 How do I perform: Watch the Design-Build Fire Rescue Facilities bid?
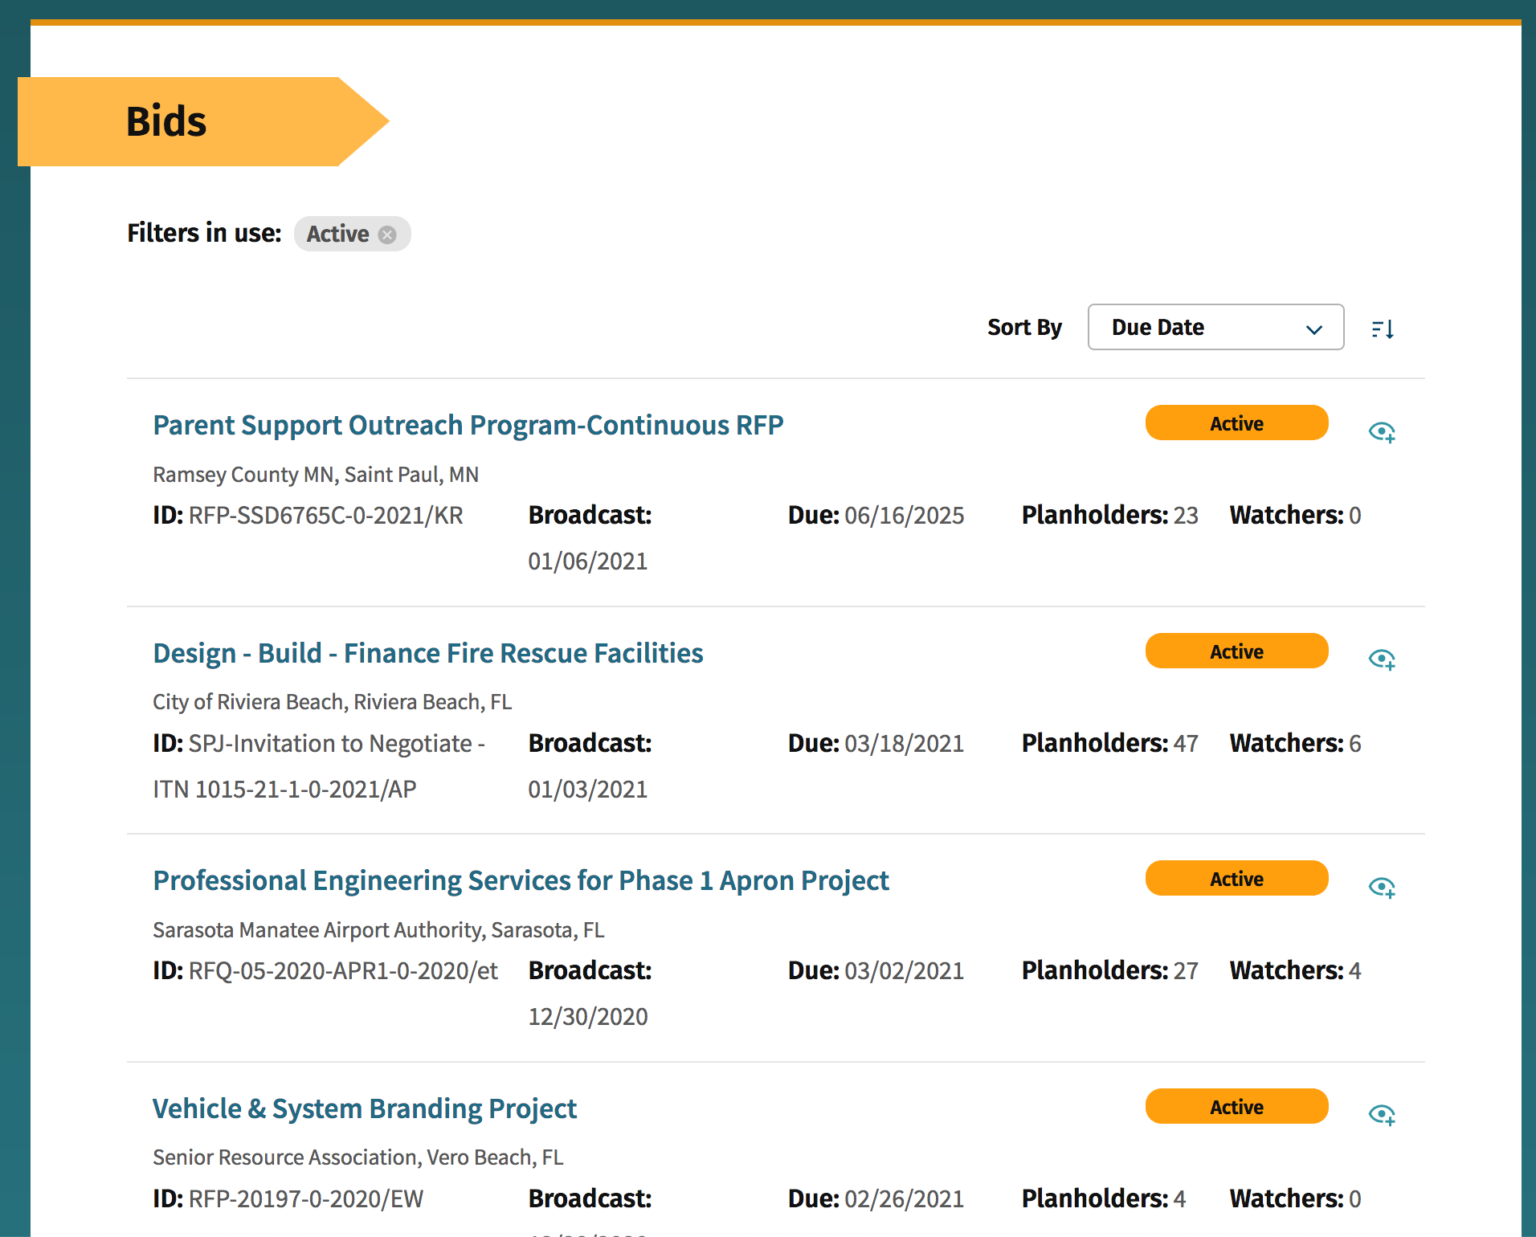(1382, 659)
